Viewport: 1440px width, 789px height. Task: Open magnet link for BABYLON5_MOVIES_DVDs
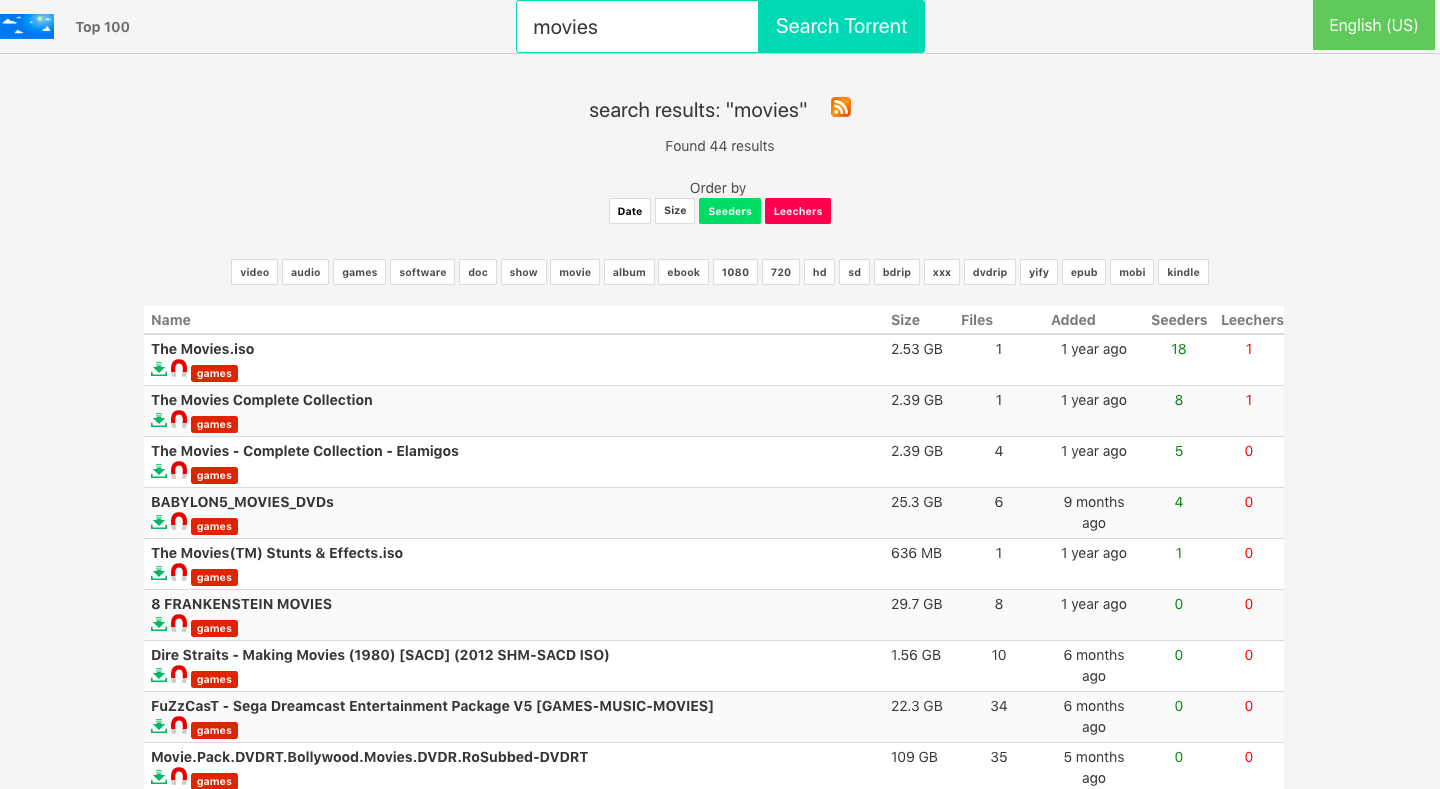click(x=179, y=522)
